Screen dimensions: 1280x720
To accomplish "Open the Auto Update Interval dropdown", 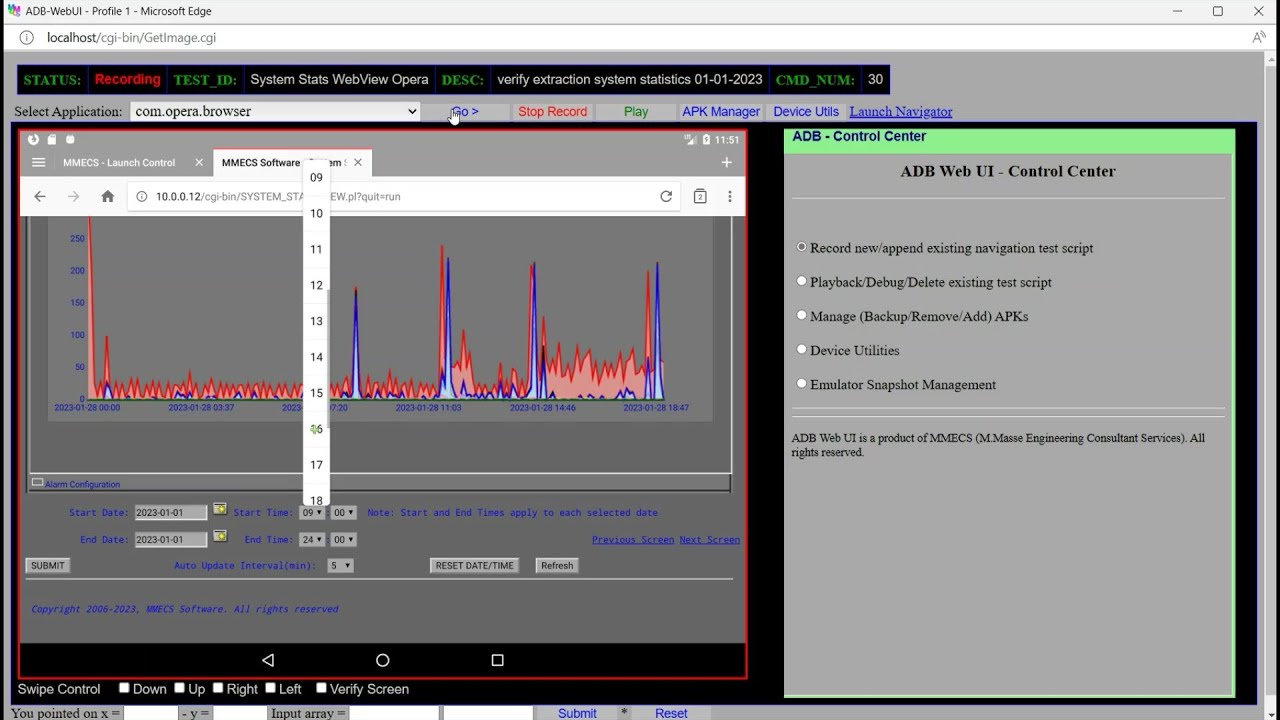I will 340,565.
